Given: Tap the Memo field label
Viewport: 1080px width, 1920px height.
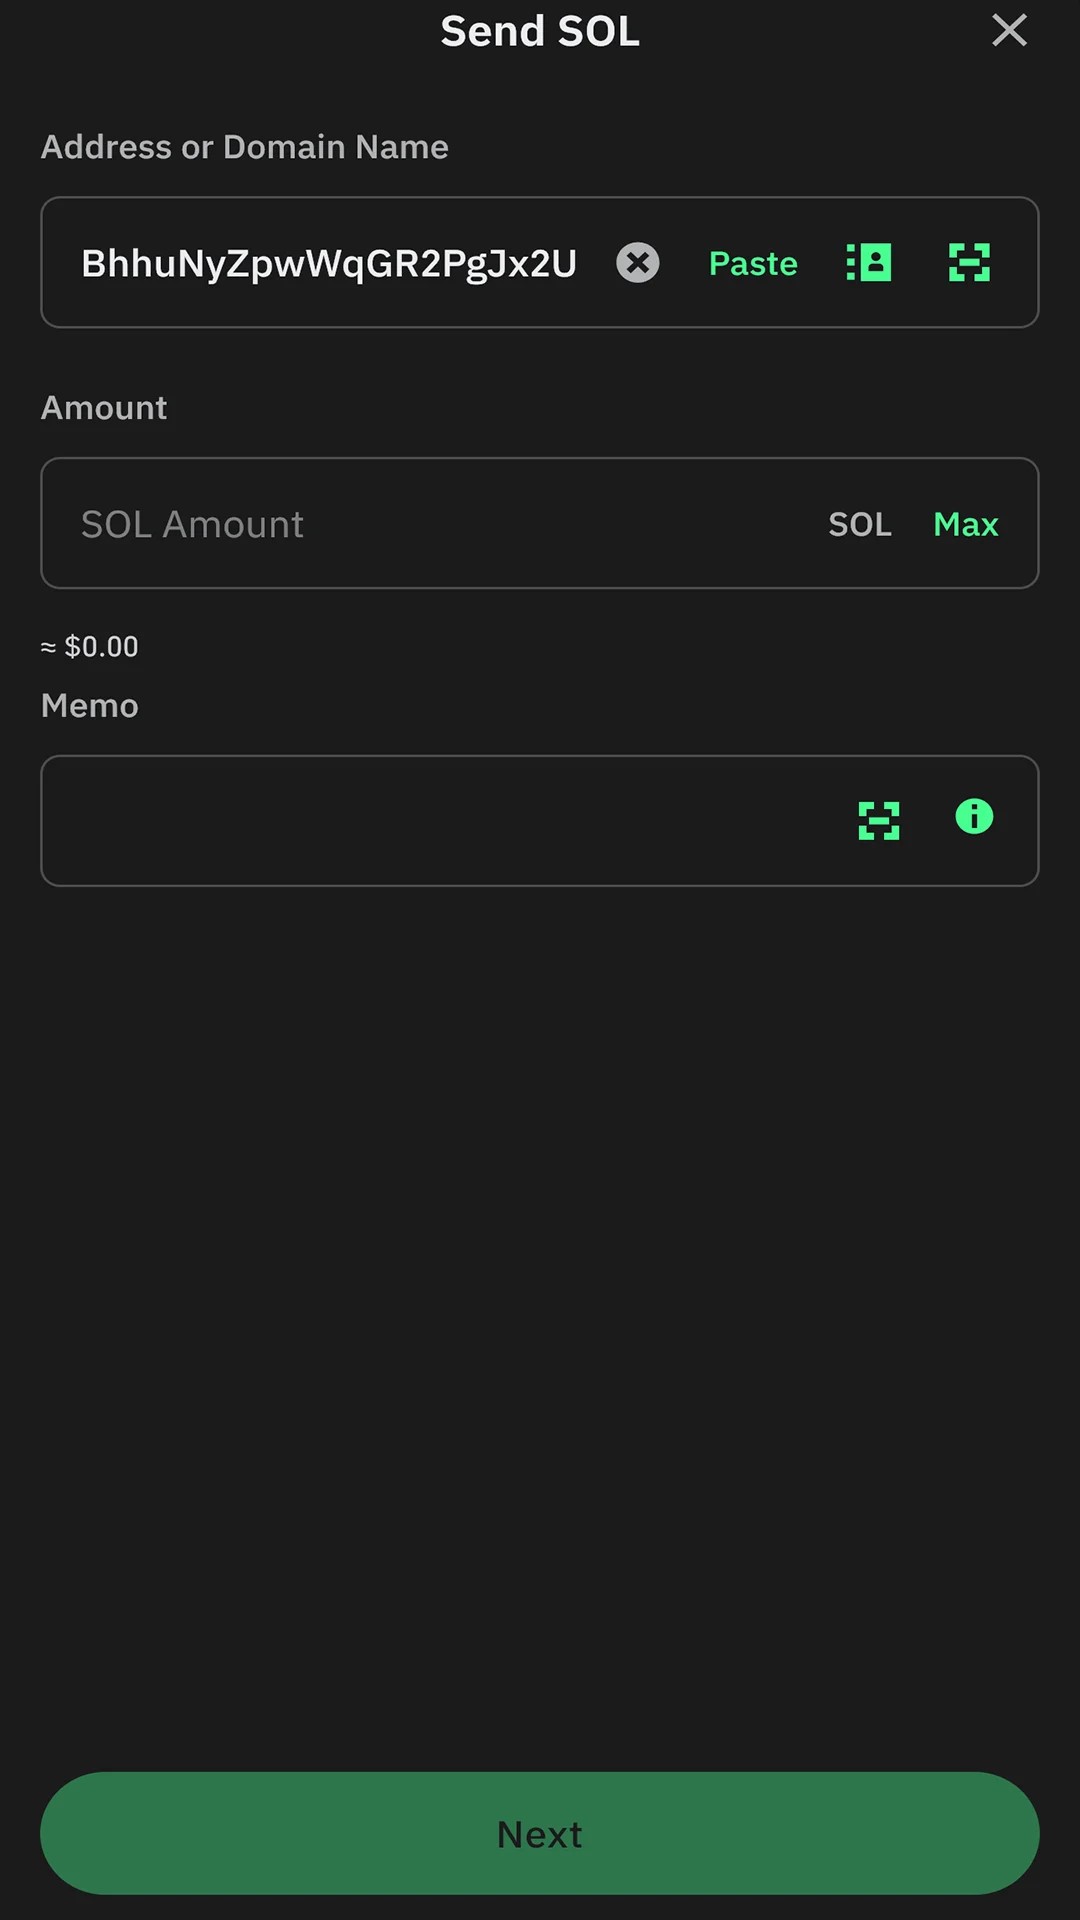Looking at the screenshot, I should pos(90,706).
